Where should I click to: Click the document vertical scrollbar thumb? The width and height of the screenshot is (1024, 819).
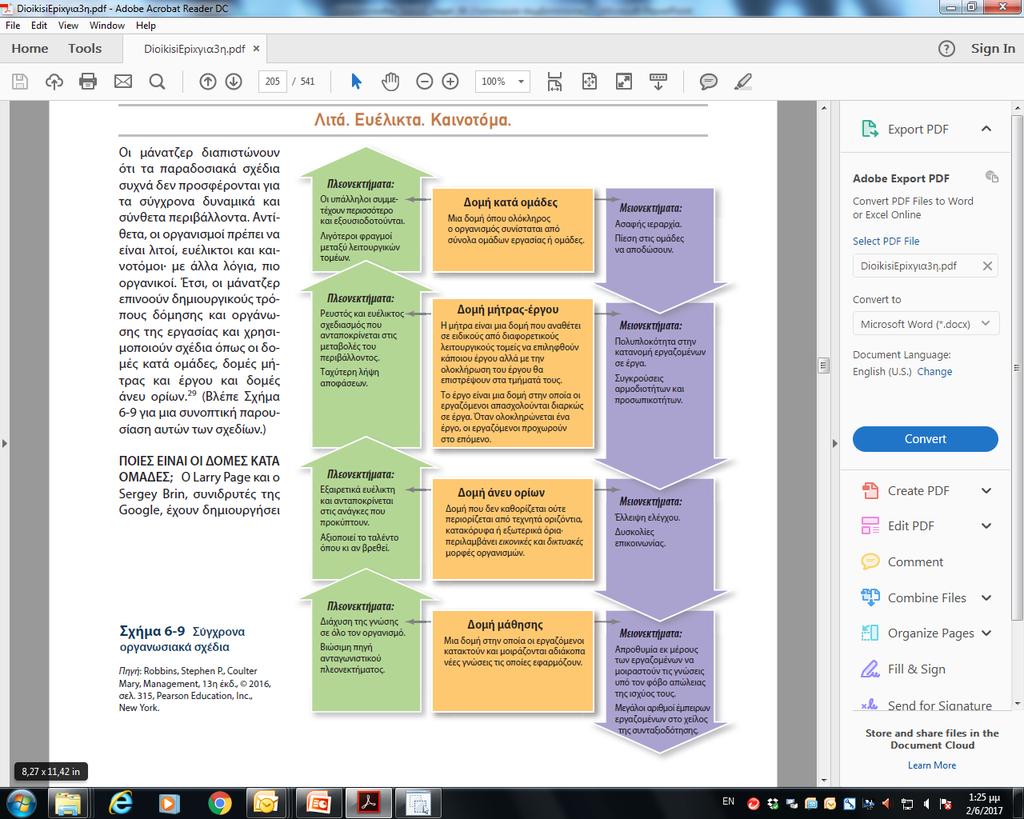[824, 366]
